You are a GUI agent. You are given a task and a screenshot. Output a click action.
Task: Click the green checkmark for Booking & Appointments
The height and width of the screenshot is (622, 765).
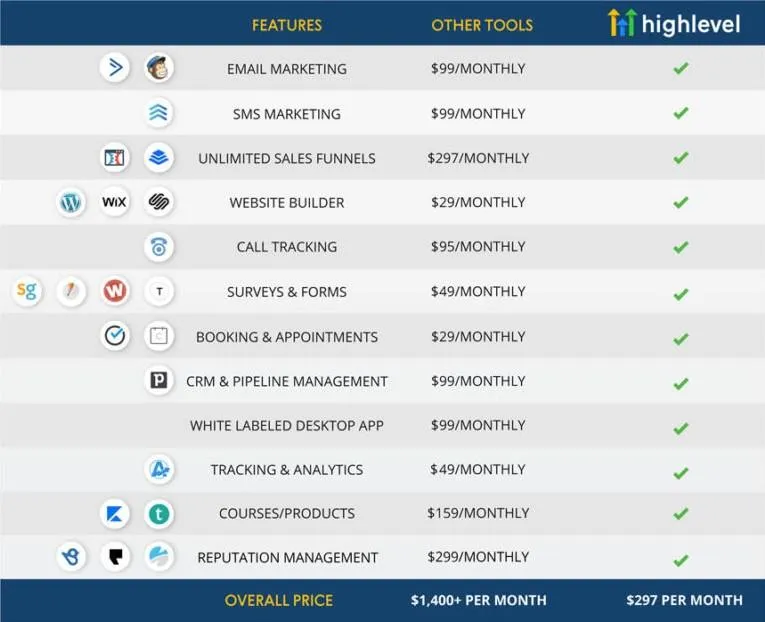tap(681, 339)
